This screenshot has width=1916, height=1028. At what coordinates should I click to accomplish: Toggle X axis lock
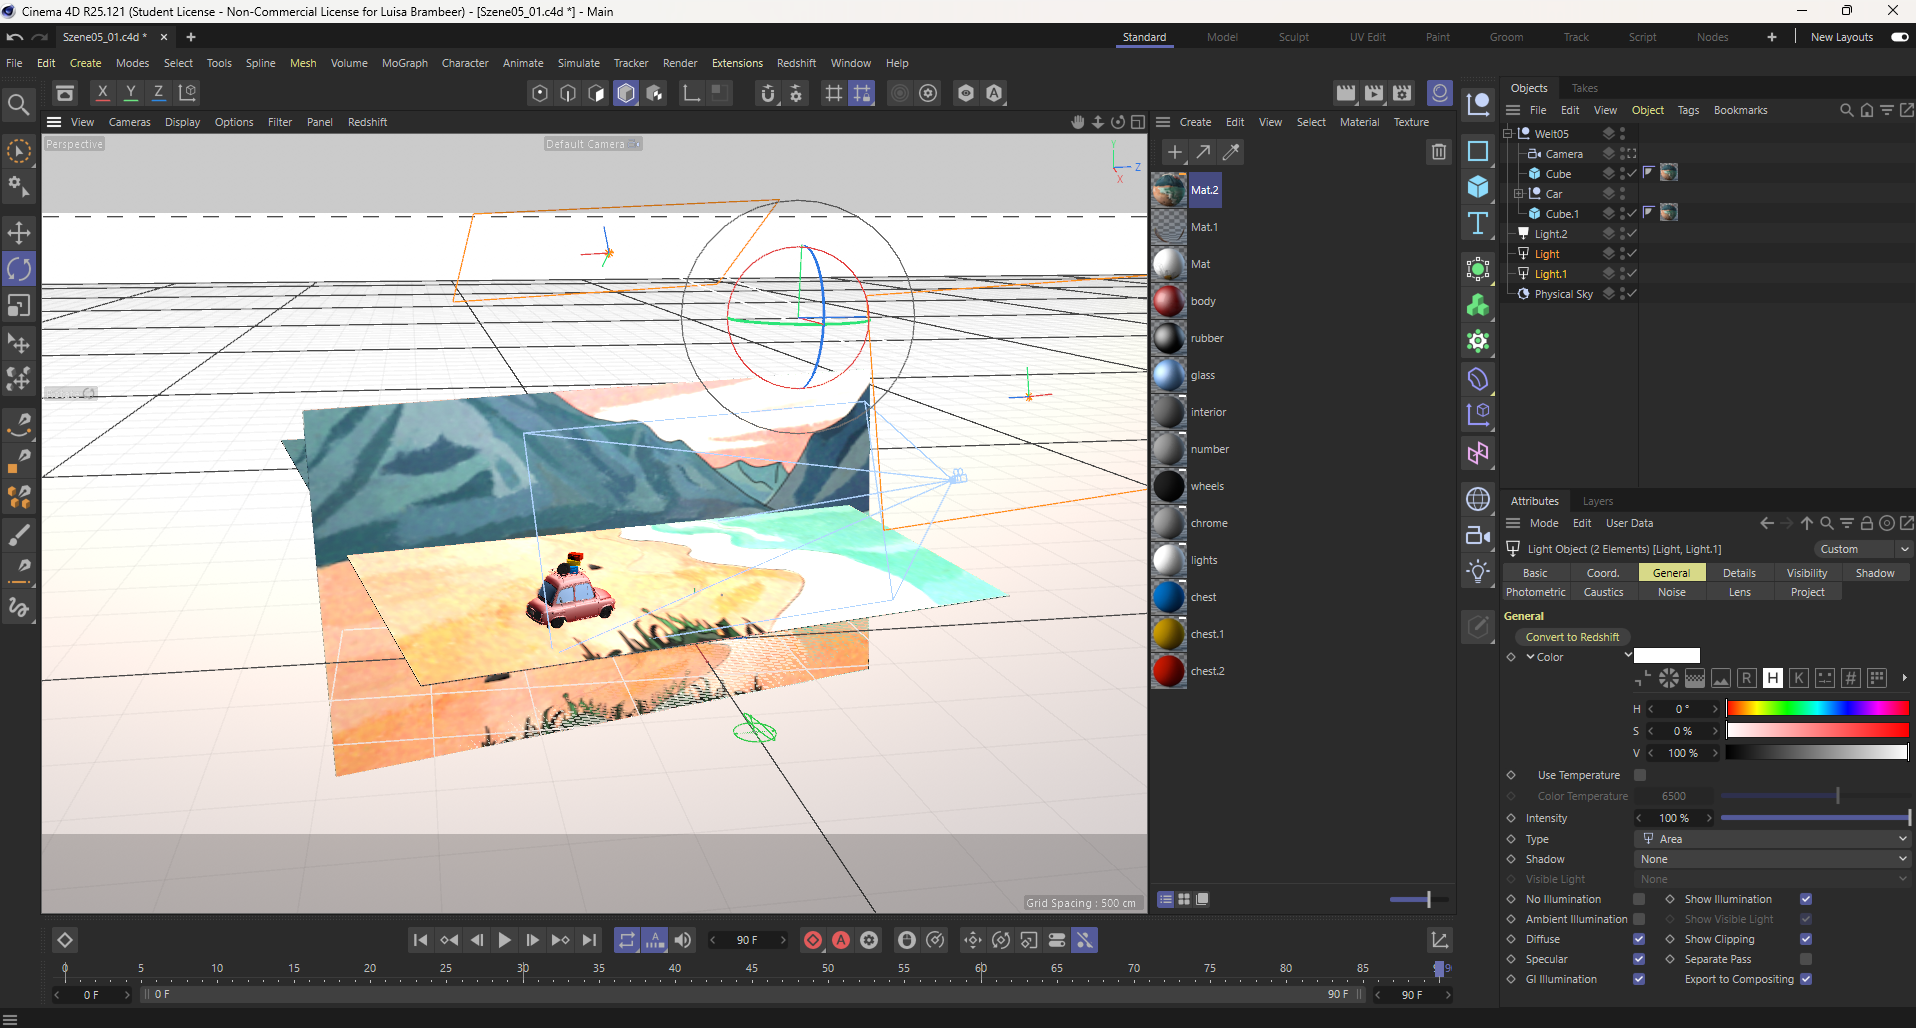102,93
